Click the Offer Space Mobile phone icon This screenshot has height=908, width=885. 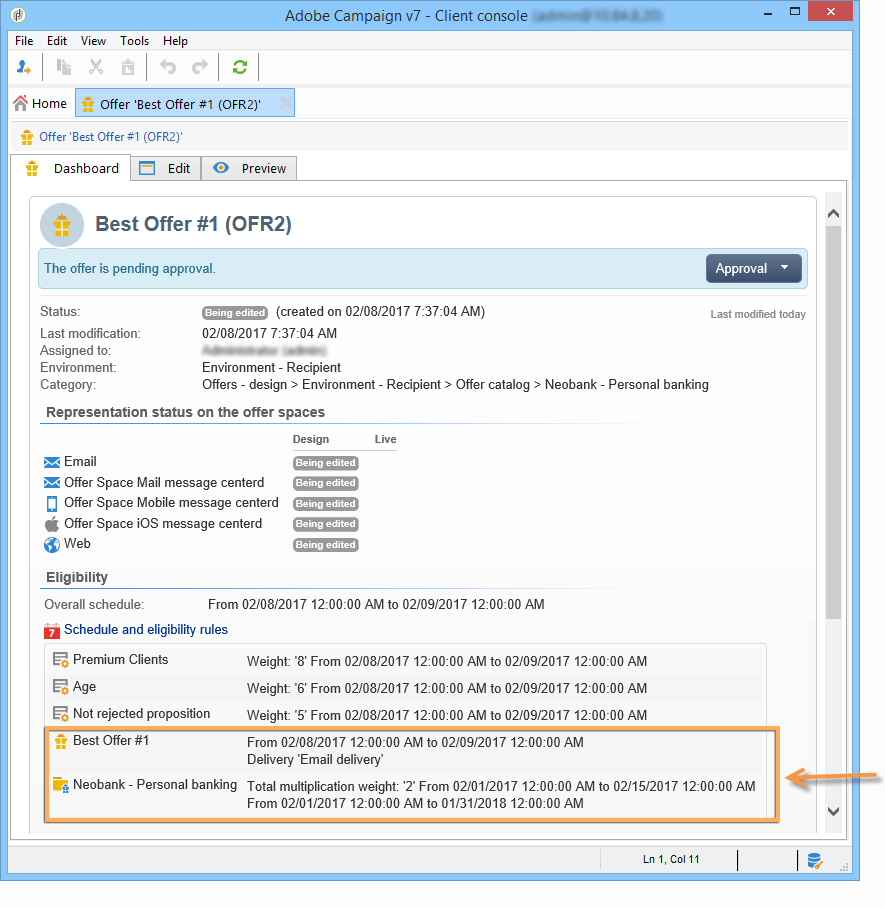(52, 503)
